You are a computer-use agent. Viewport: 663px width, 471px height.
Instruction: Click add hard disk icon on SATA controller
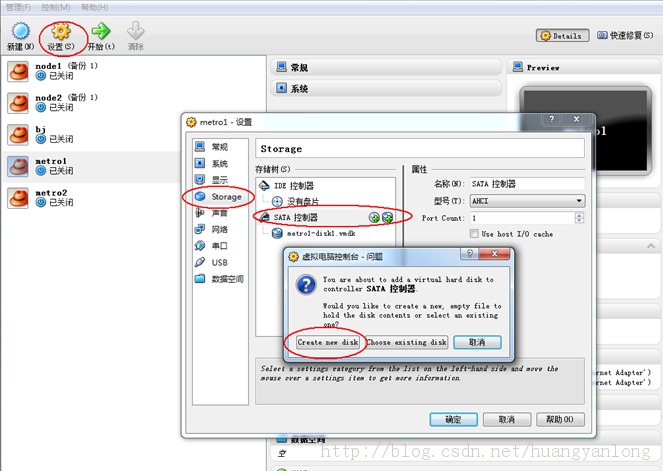point(387,217)
